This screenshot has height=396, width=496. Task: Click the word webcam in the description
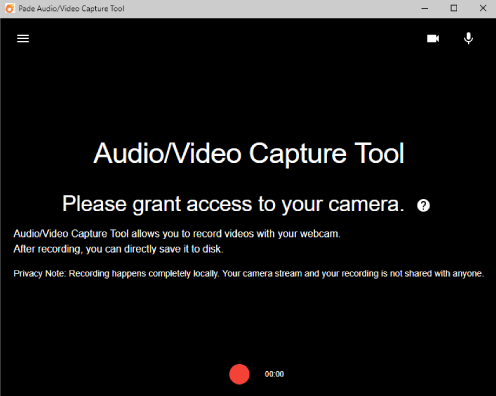pyautogui.click(x=319, y=234)
